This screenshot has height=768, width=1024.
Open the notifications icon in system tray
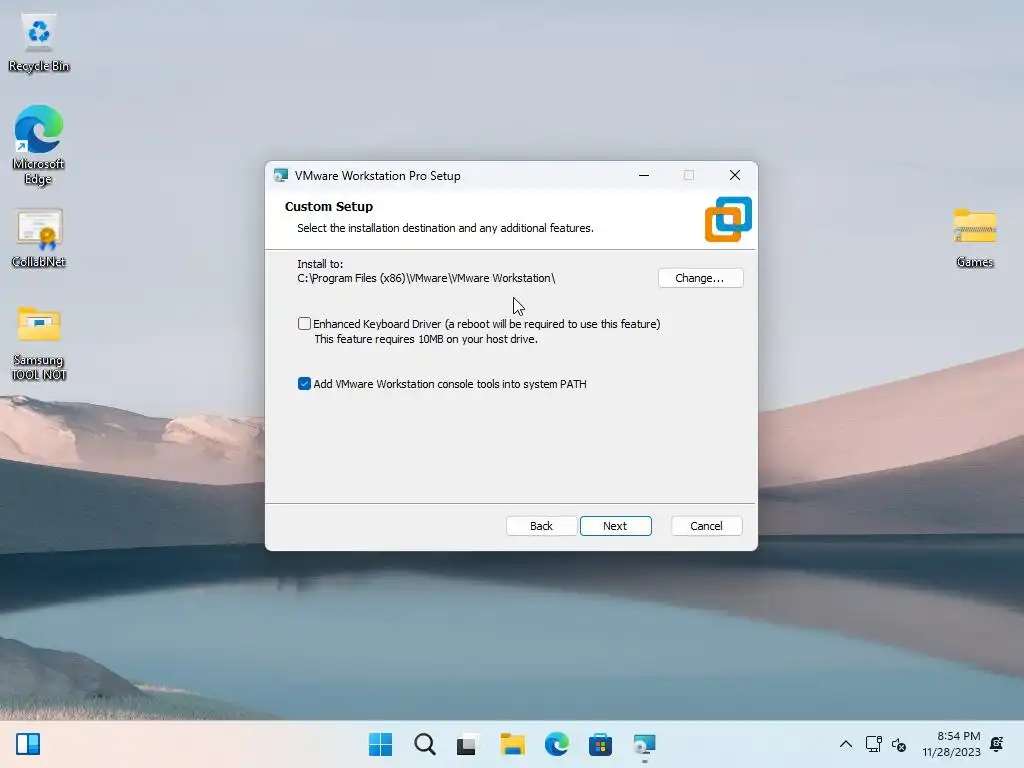point(997,744)
